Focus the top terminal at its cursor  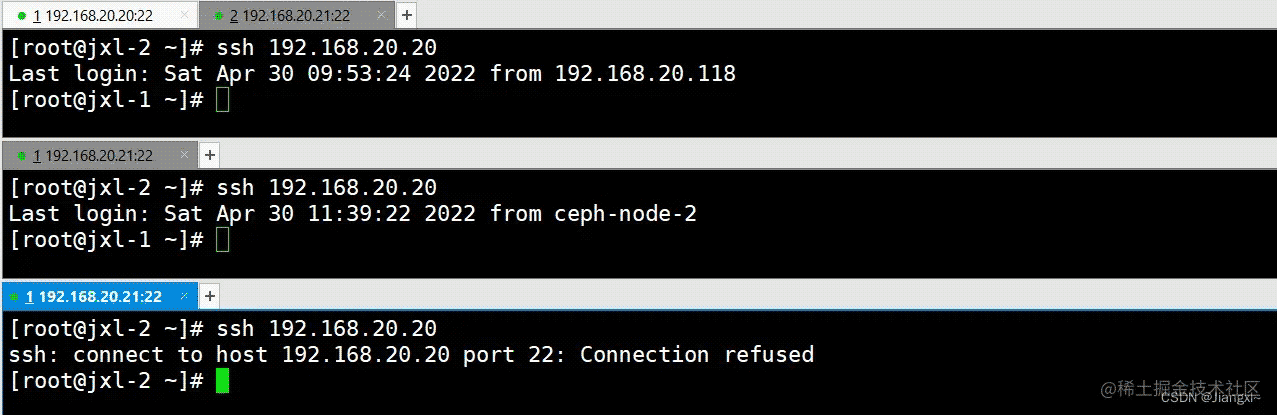pos(222,100)
